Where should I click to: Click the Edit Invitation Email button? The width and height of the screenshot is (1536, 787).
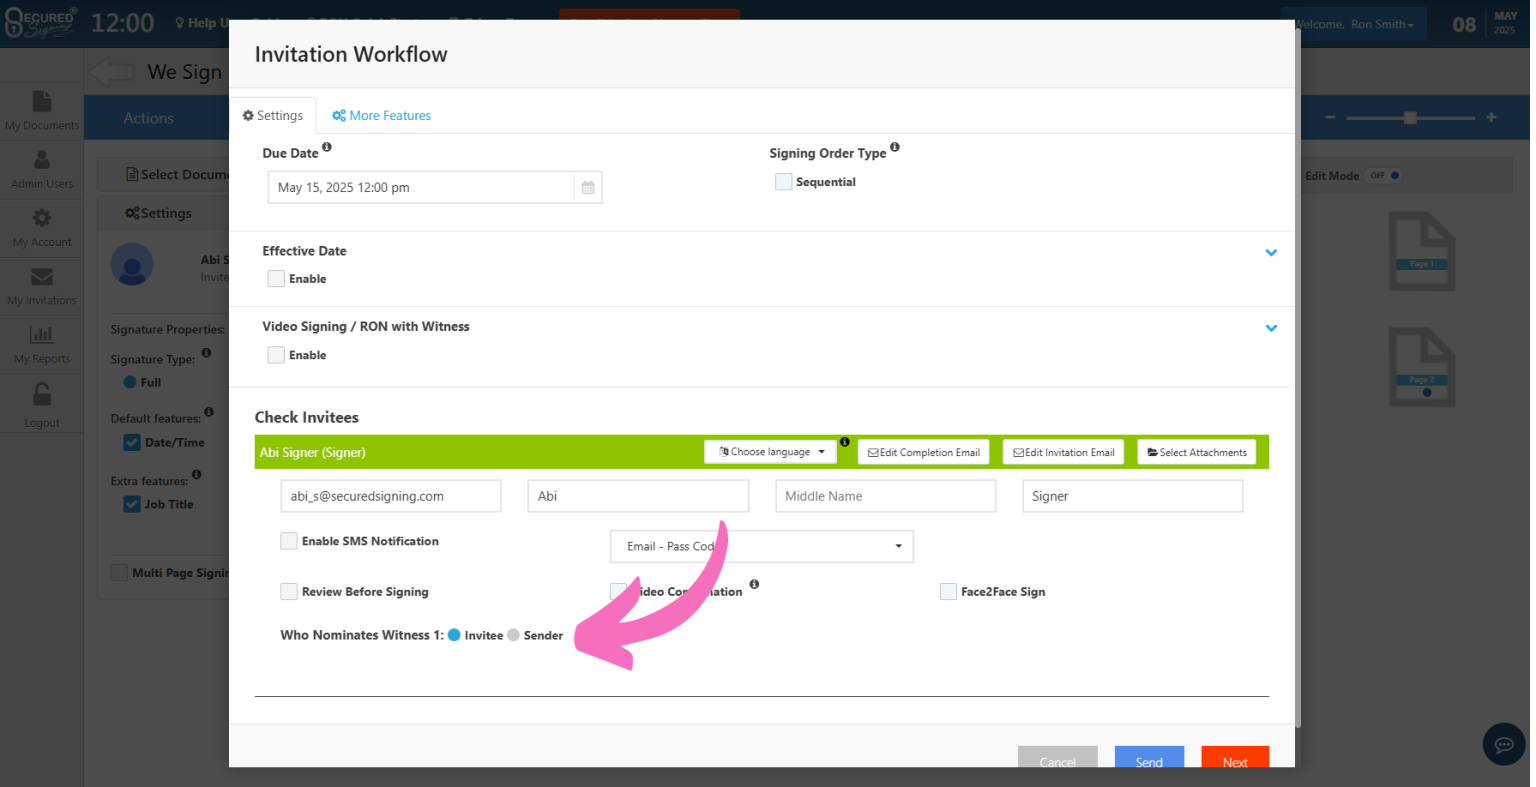1064,452
